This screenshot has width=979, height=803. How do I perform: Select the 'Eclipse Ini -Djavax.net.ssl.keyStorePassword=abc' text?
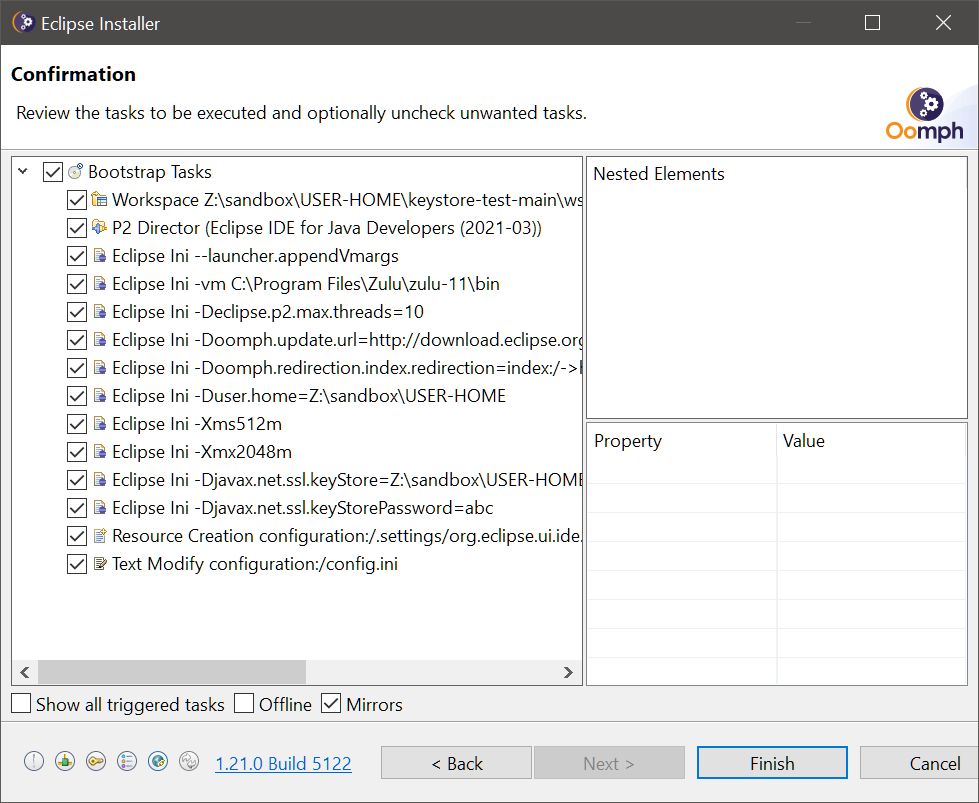(x=303, y=508)
